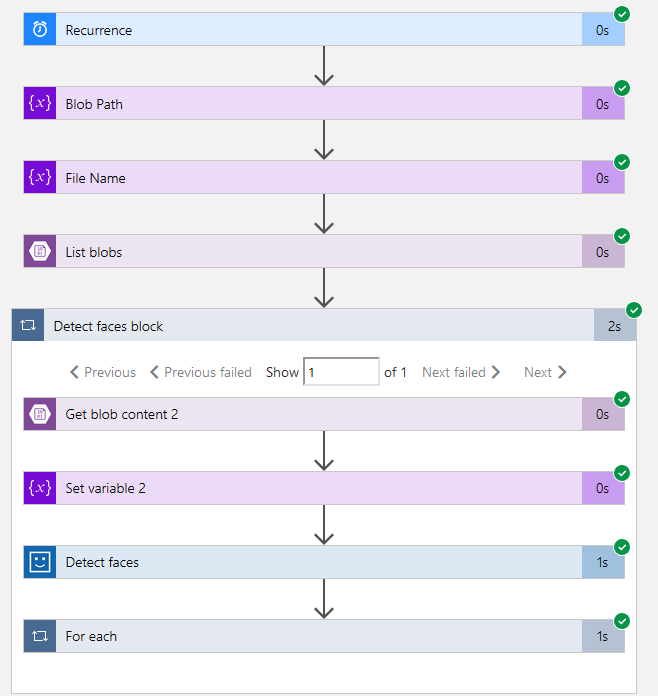658x696 pixels.
Task: Go to Next failed iteration
Action: point(461,372)
